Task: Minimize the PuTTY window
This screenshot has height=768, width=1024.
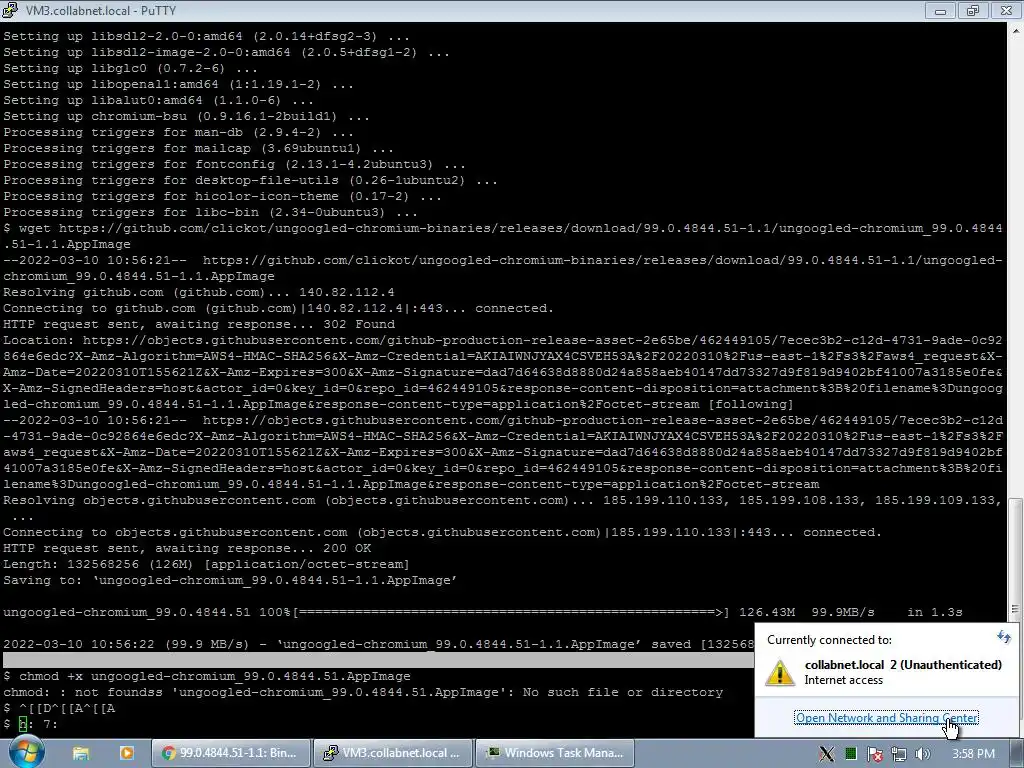Action: [940, 10]
